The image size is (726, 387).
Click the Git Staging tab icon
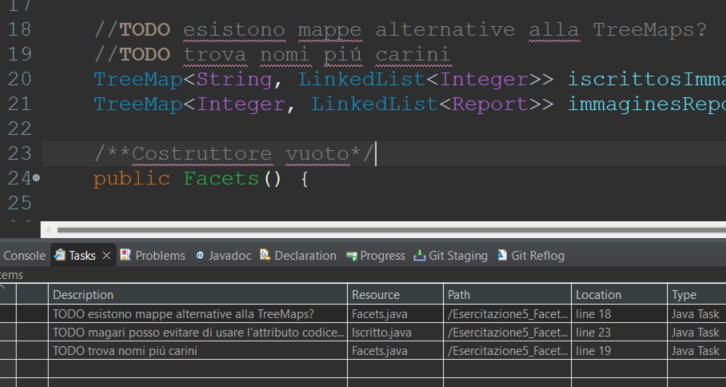point(419,256)
